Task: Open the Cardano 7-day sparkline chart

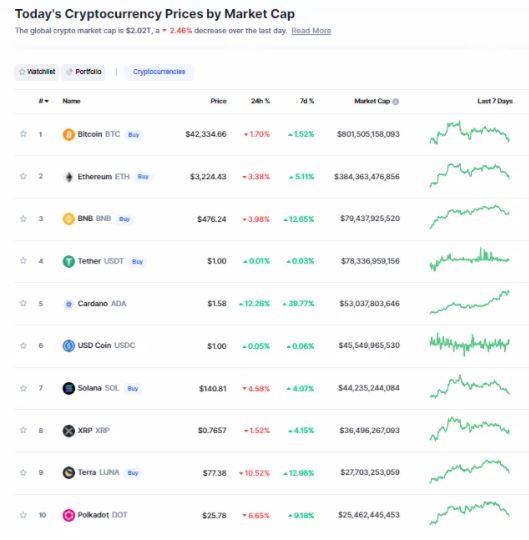Action: 470,302
